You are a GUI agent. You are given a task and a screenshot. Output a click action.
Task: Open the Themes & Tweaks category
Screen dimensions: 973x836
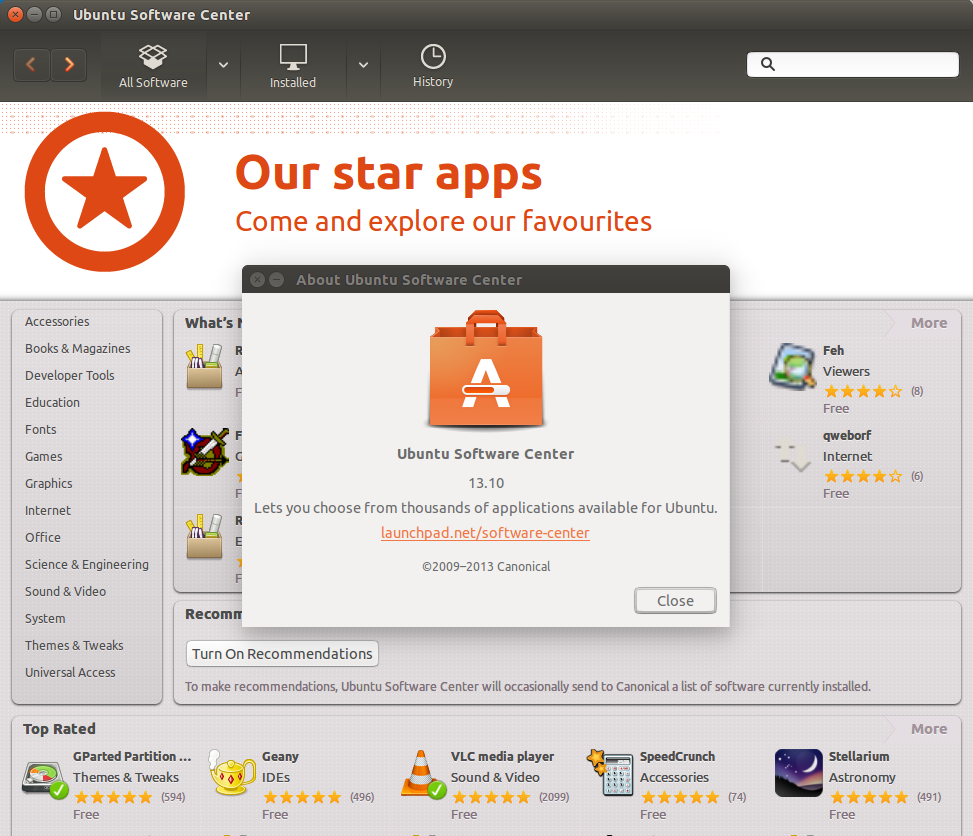pos(74,645)
